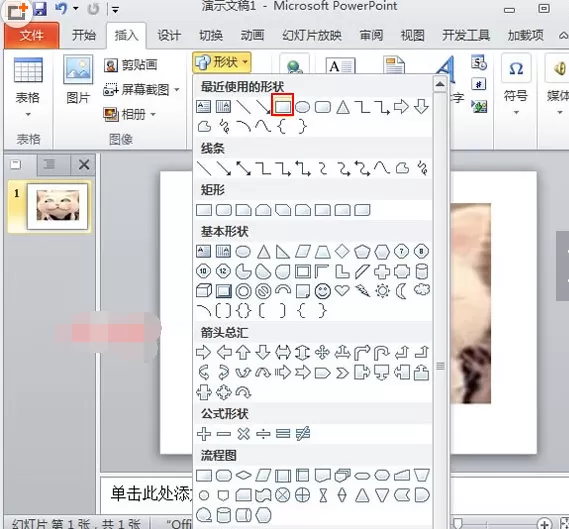The width and height of the screenshot is (569, 529).
Task: Click the 屏幕截图 screenshot button
Action: tap(137, 89)
